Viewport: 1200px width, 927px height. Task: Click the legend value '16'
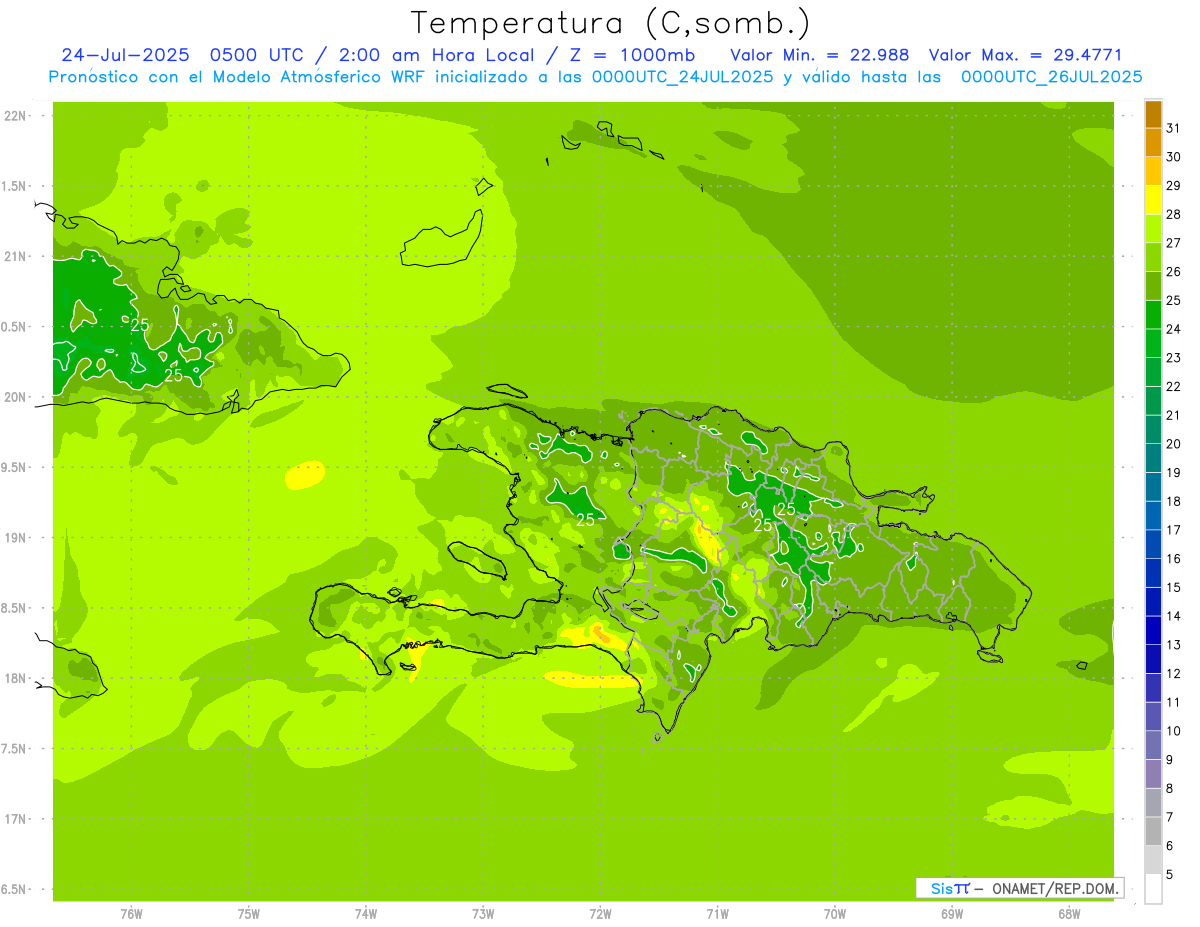(x=1174, y=559)
